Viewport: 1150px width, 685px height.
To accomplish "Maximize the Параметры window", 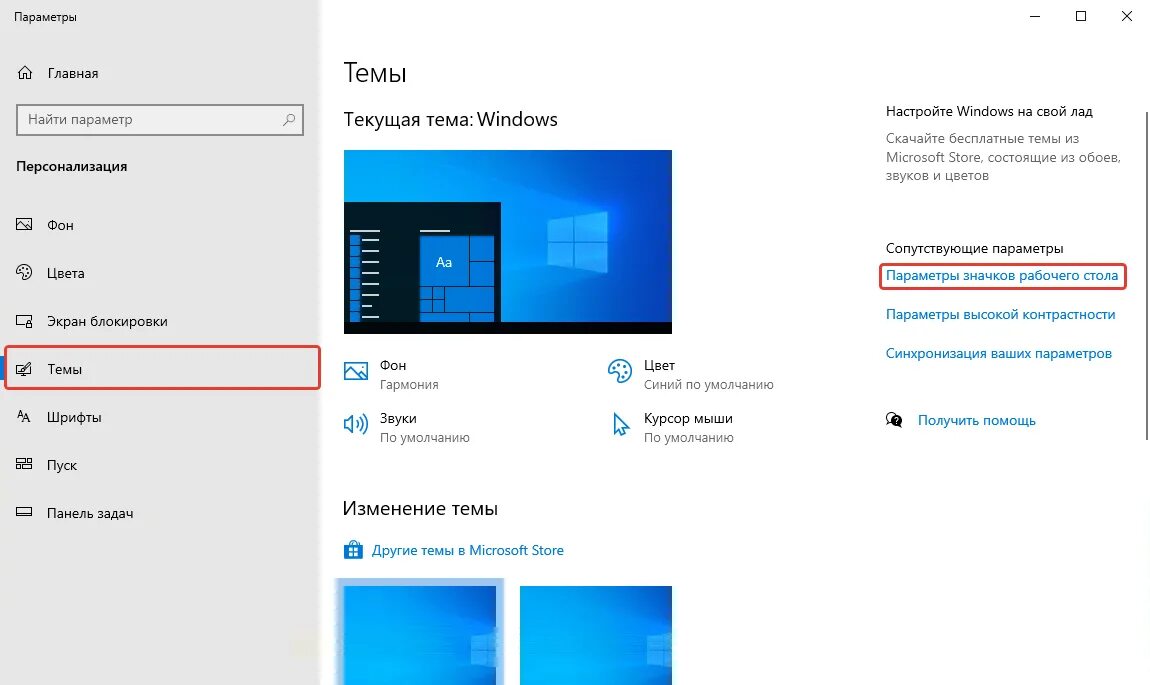I will (x=1081, y=16).
